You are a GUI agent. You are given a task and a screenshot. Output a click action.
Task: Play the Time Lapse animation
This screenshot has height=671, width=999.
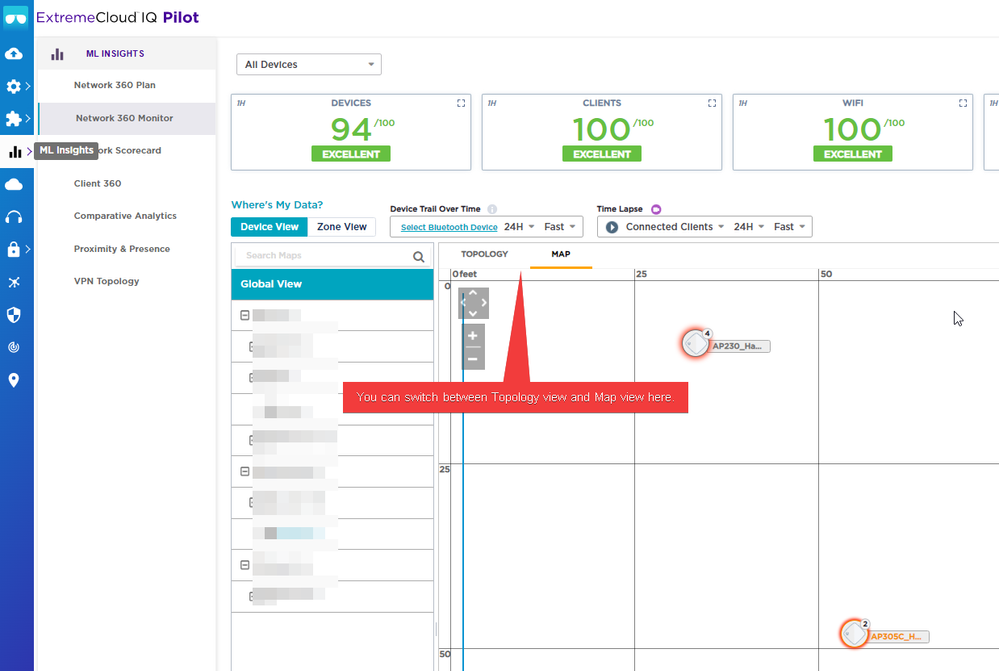[612, 227]
